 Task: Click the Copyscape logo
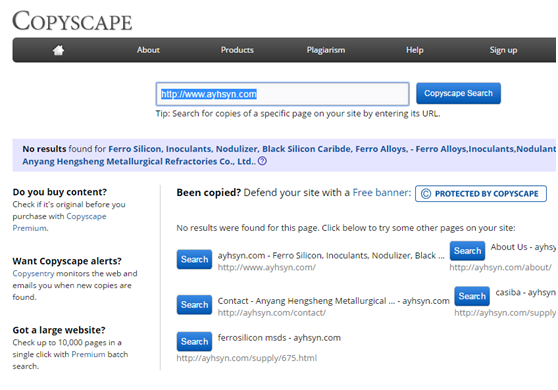(x=72, y=21)
